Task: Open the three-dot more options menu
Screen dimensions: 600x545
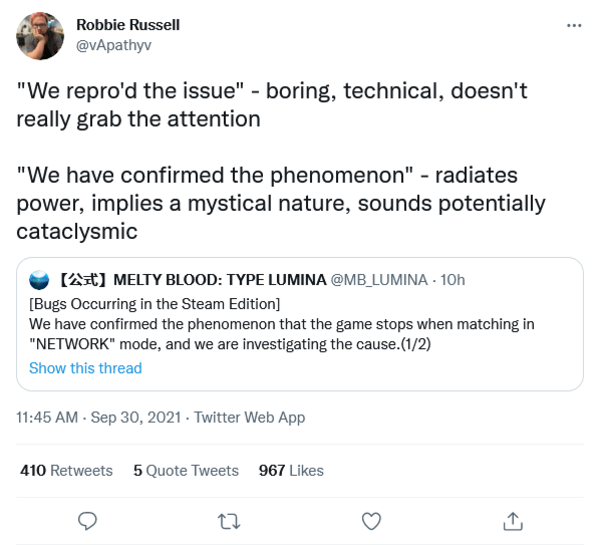Action: coord(573,25)
